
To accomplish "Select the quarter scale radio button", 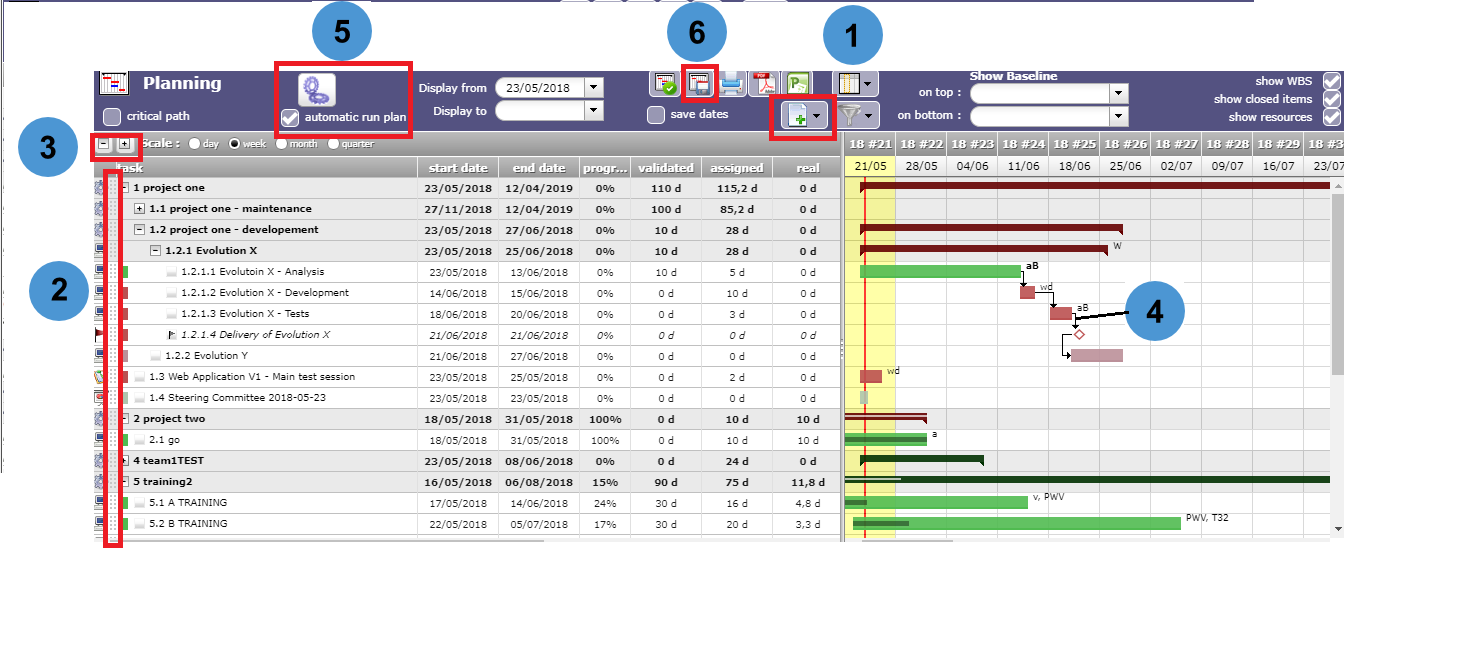I will (333, 144).
